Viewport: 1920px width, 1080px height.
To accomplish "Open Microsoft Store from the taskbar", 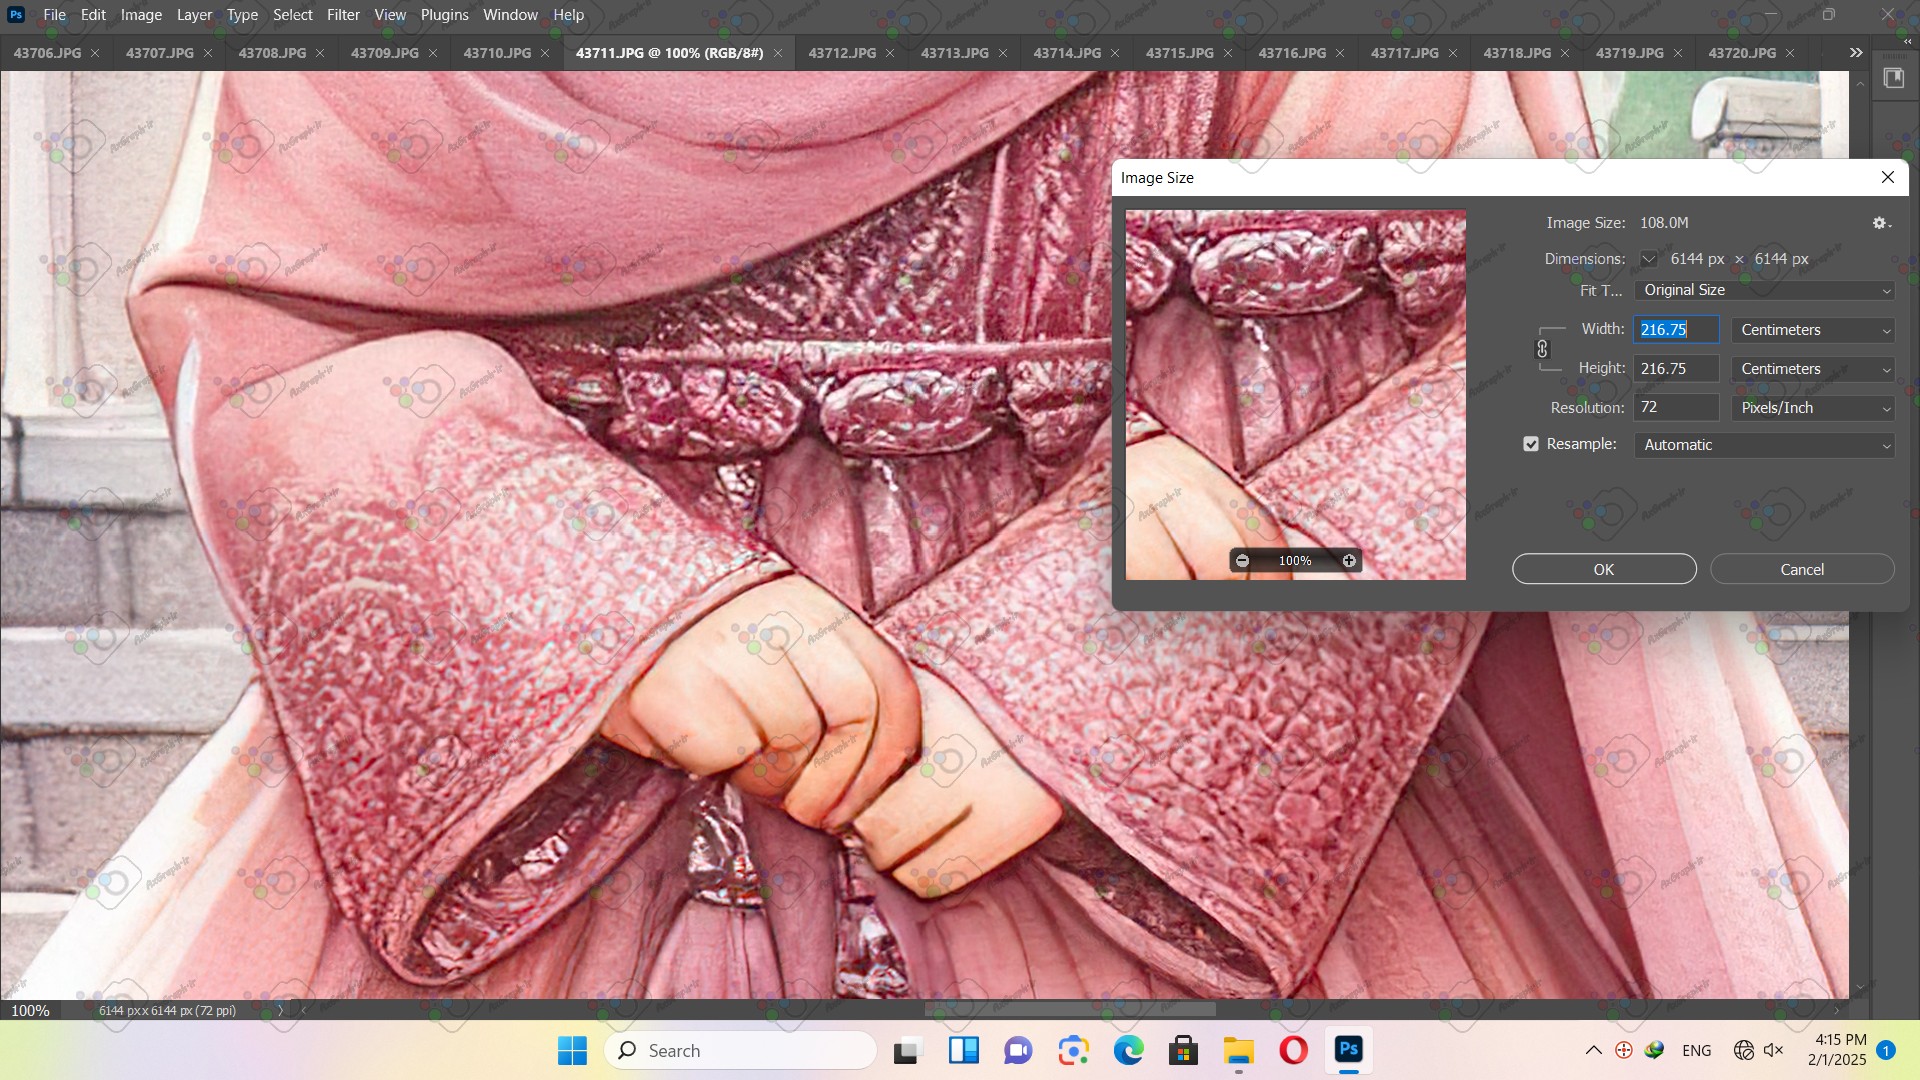I will pos(1184,1050).
